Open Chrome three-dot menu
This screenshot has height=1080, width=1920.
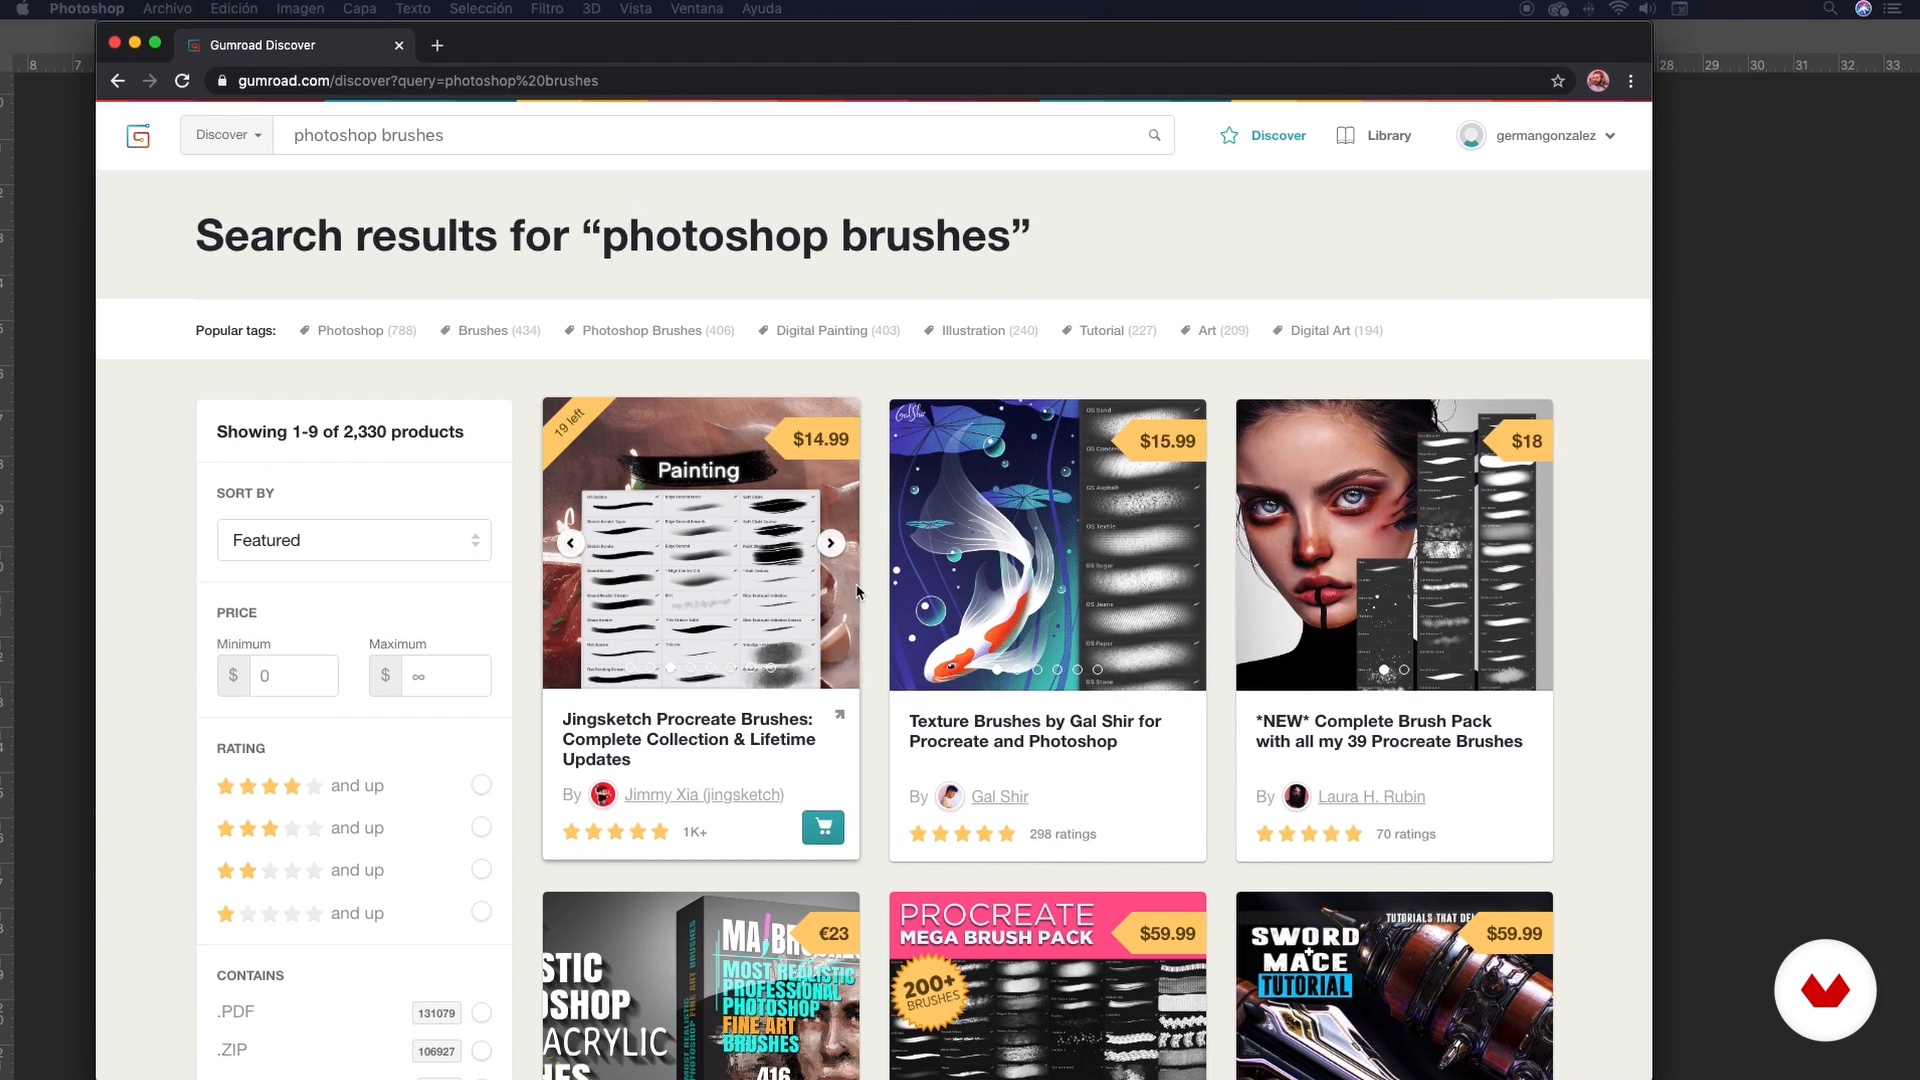tap(1631, 81)
